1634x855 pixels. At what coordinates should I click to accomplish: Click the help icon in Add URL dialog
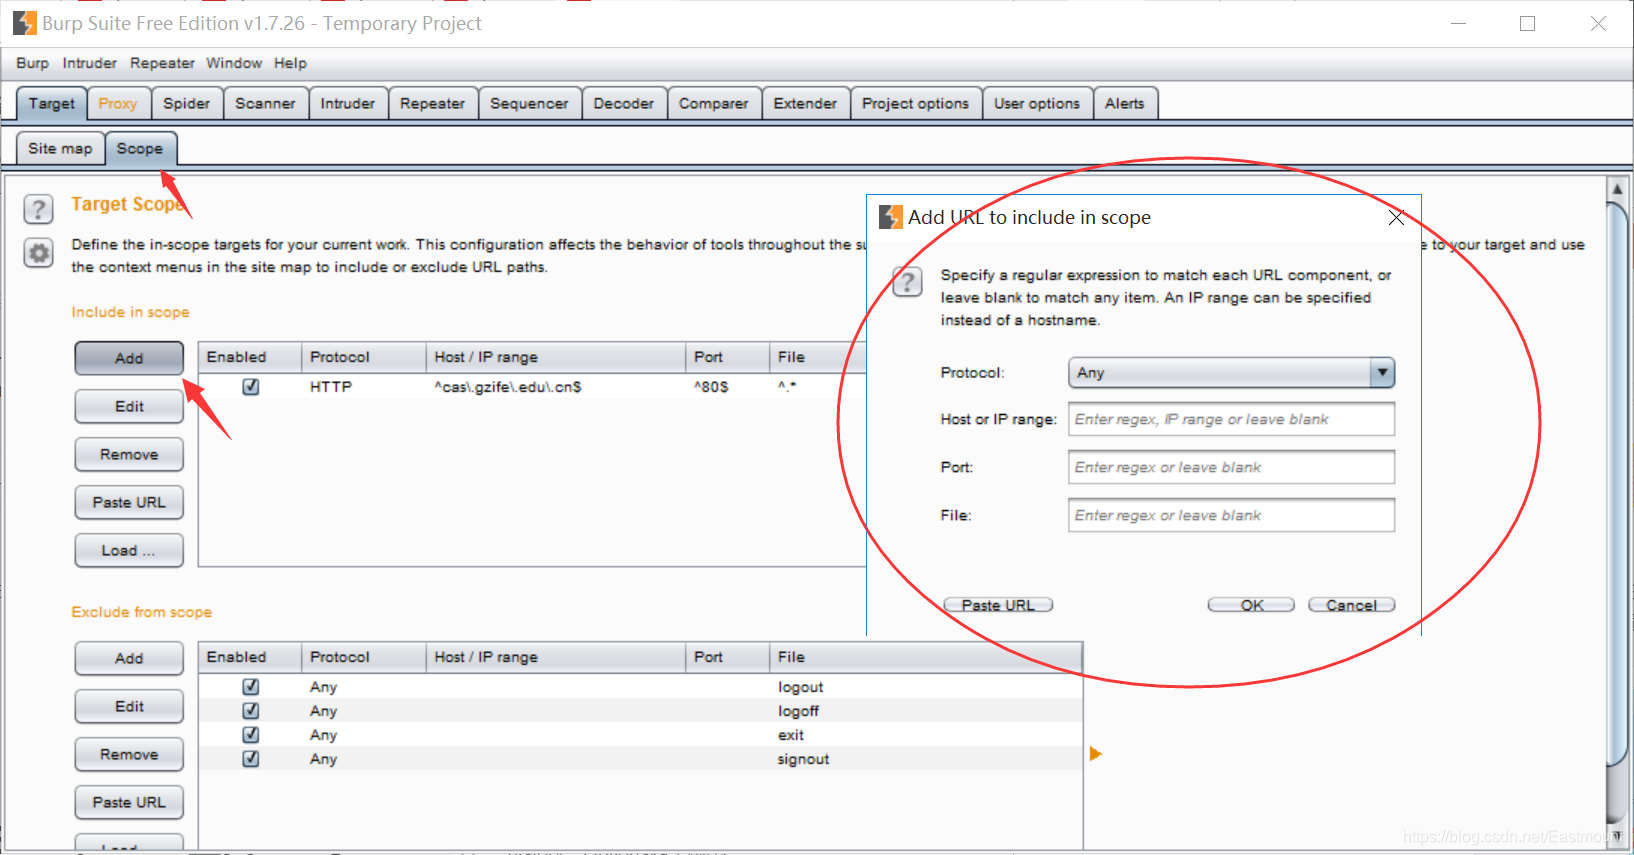coord(907,281)
